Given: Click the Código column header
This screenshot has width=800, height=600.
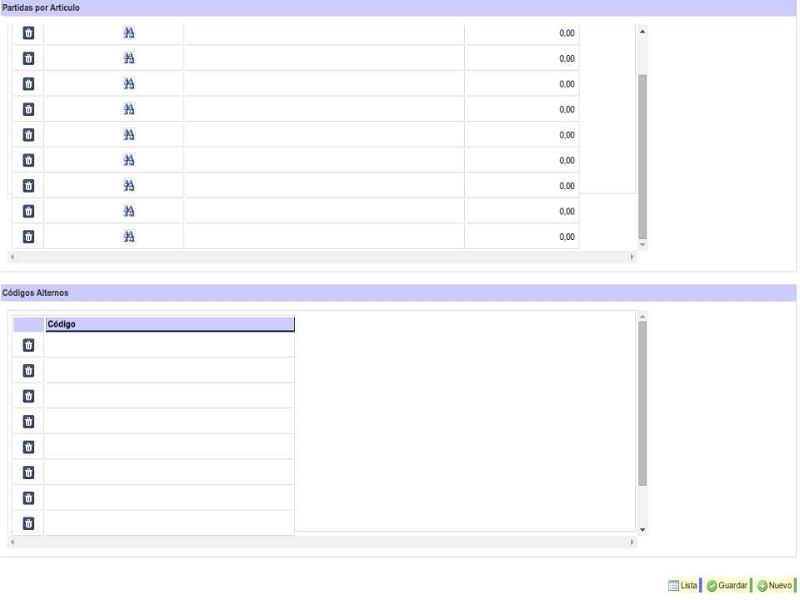Looking at the screenshot, I should pyautogui.click(x=170, y=324).
